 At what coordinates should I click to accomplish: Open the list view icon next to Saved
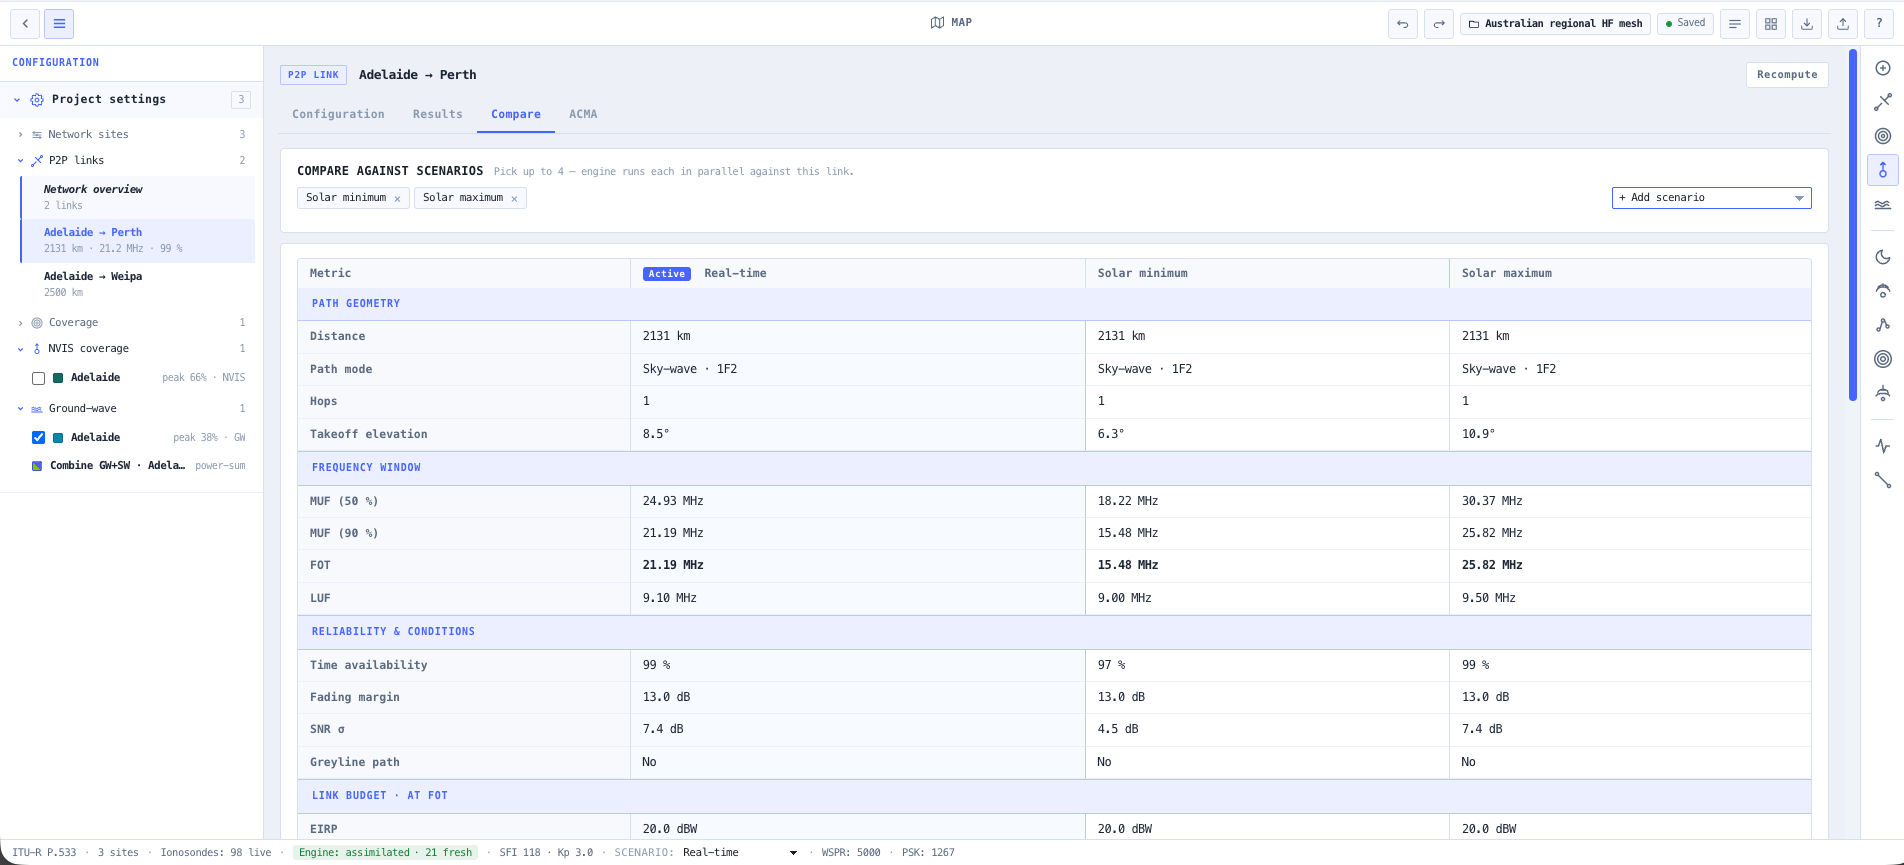coord(1735,24)
